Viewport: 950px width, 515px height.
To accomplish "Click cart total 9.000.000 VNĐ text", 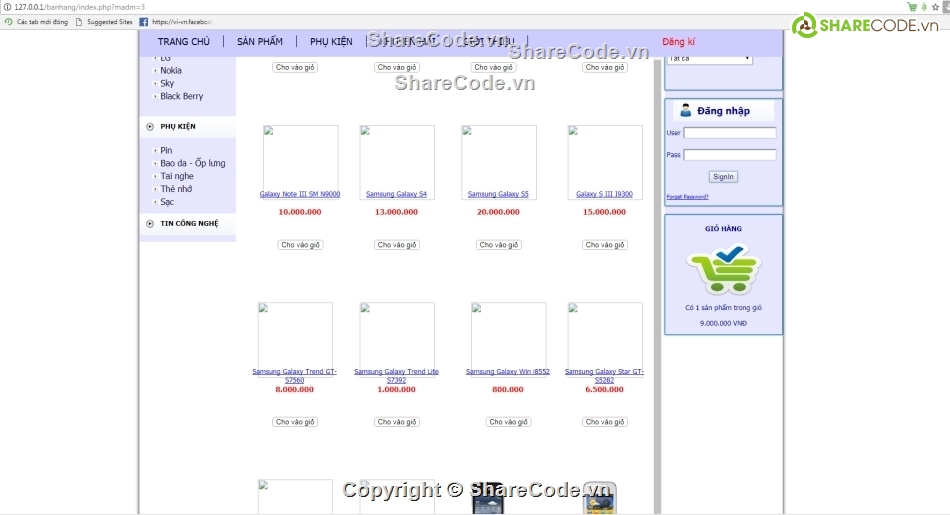I will point(723,324).
